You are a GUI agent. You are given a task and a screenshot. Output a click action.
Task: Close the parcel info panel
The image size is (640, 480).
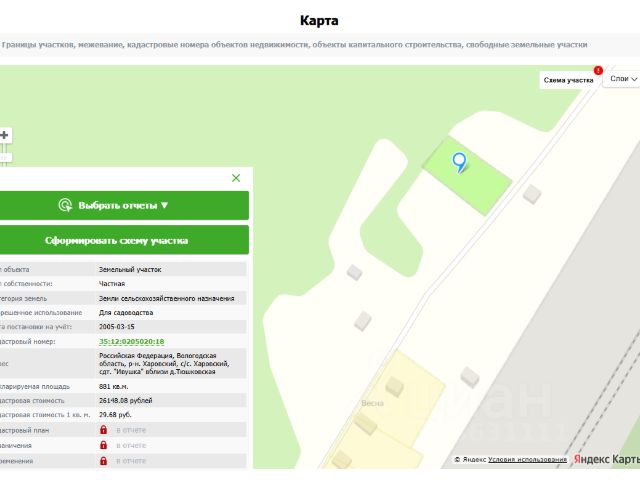[236, 178]
